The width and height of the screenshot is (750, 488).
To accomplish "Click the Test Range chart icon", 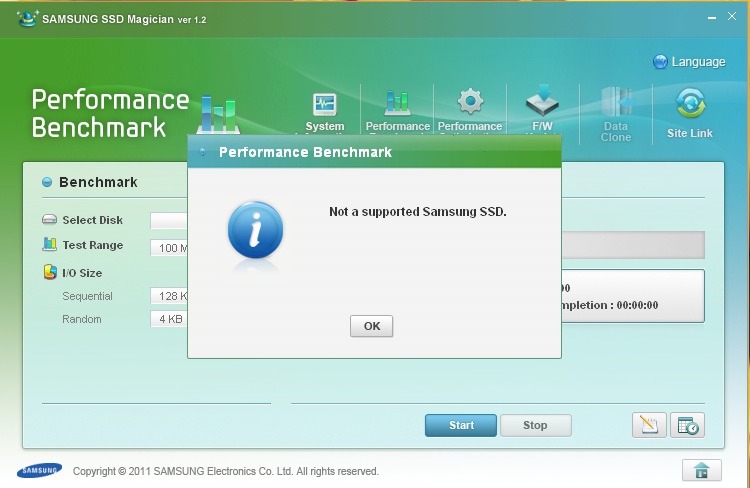I will click(49, 244).
